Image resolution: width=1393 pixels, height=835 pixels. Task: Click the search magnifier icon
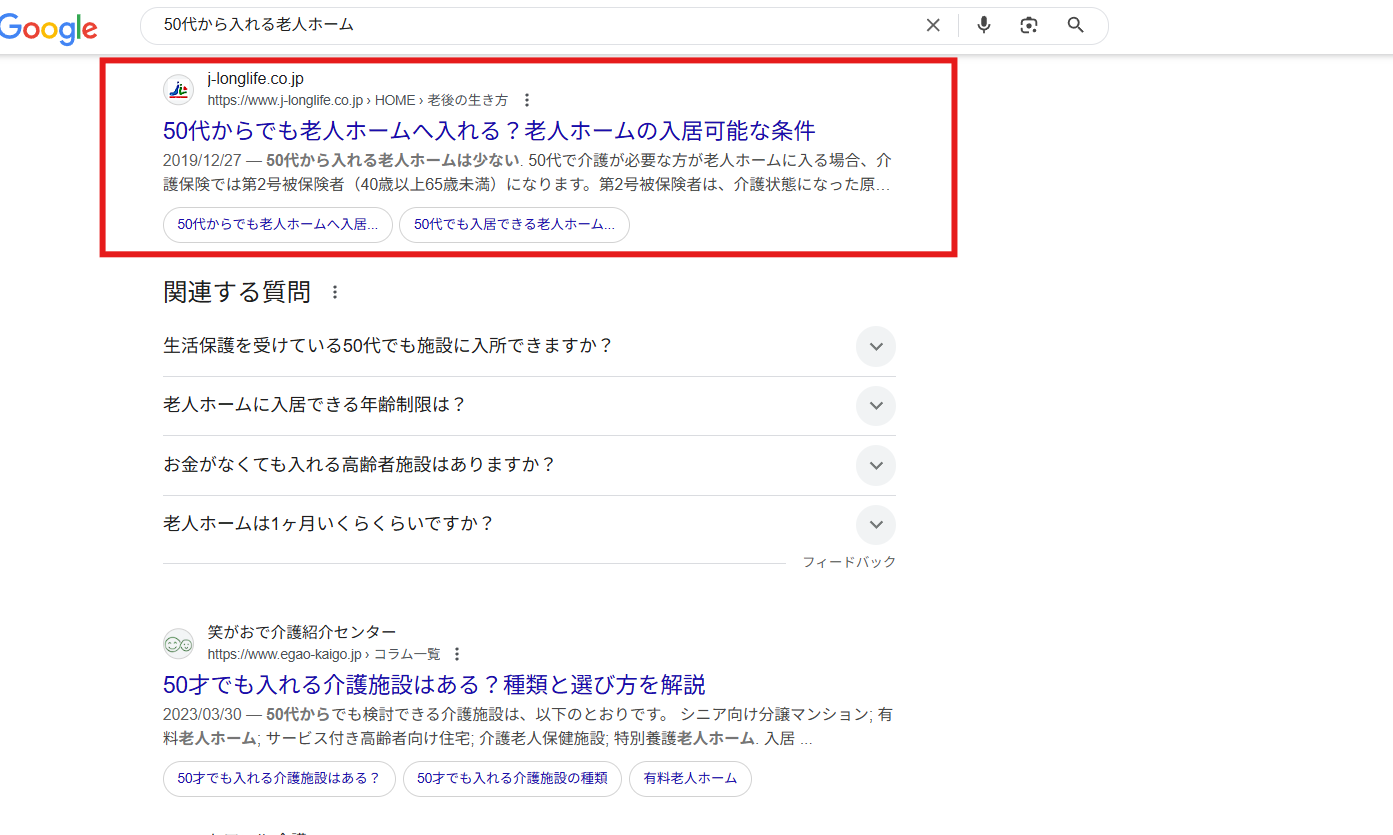click(1075, 25)
